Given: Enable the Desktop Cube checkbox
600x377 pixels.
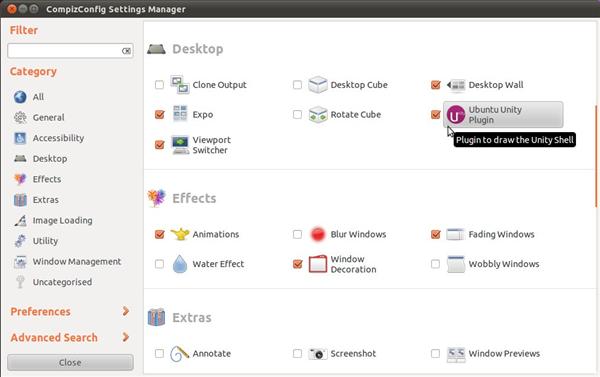Looking at the screenshot, I should click(297, 85).
